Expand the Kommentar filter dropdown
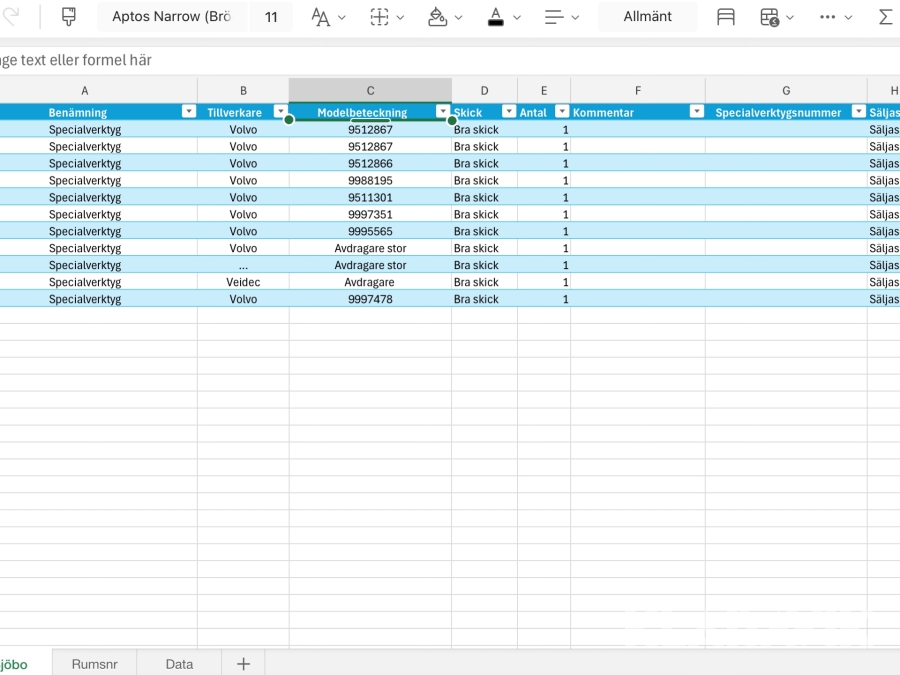This screenshot has width=900, height=675. [696, 112]
